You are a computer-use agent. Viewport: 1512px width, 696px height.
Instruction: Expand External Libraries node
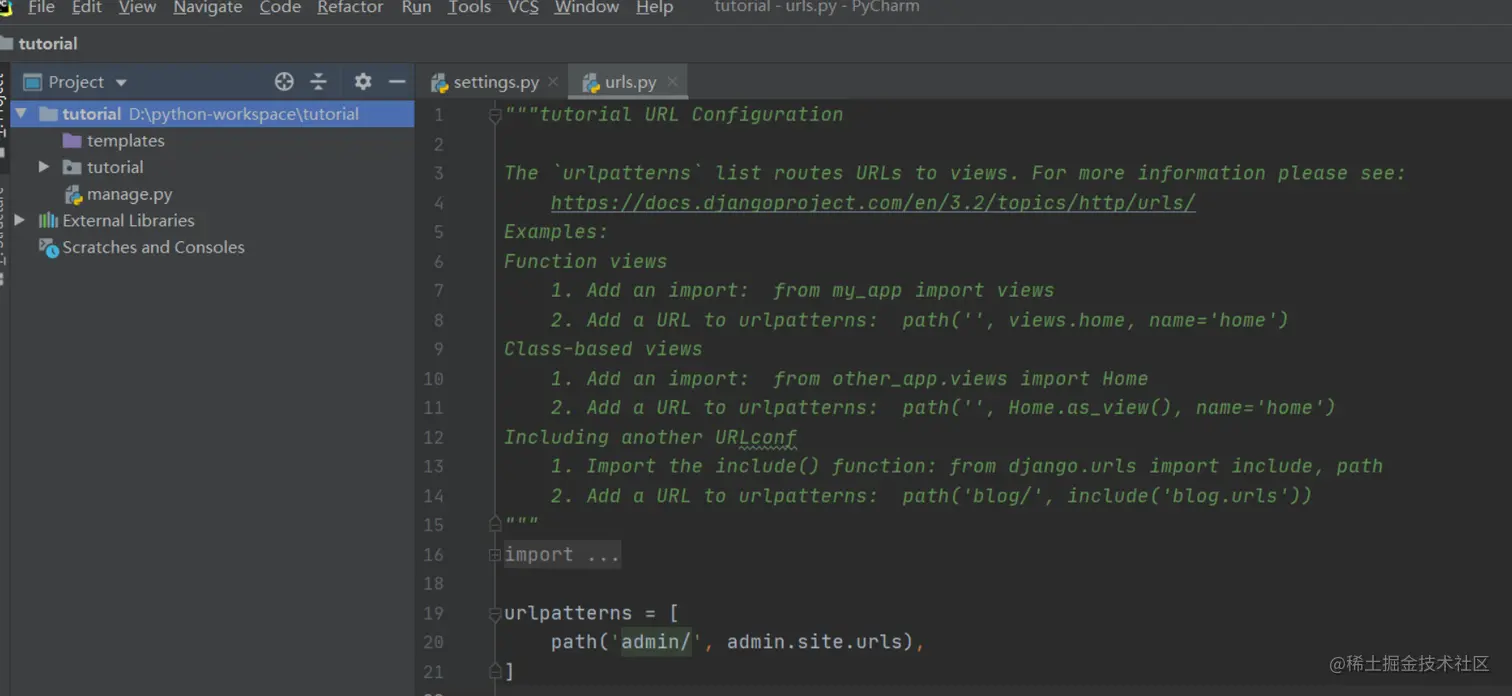(20, 220)
